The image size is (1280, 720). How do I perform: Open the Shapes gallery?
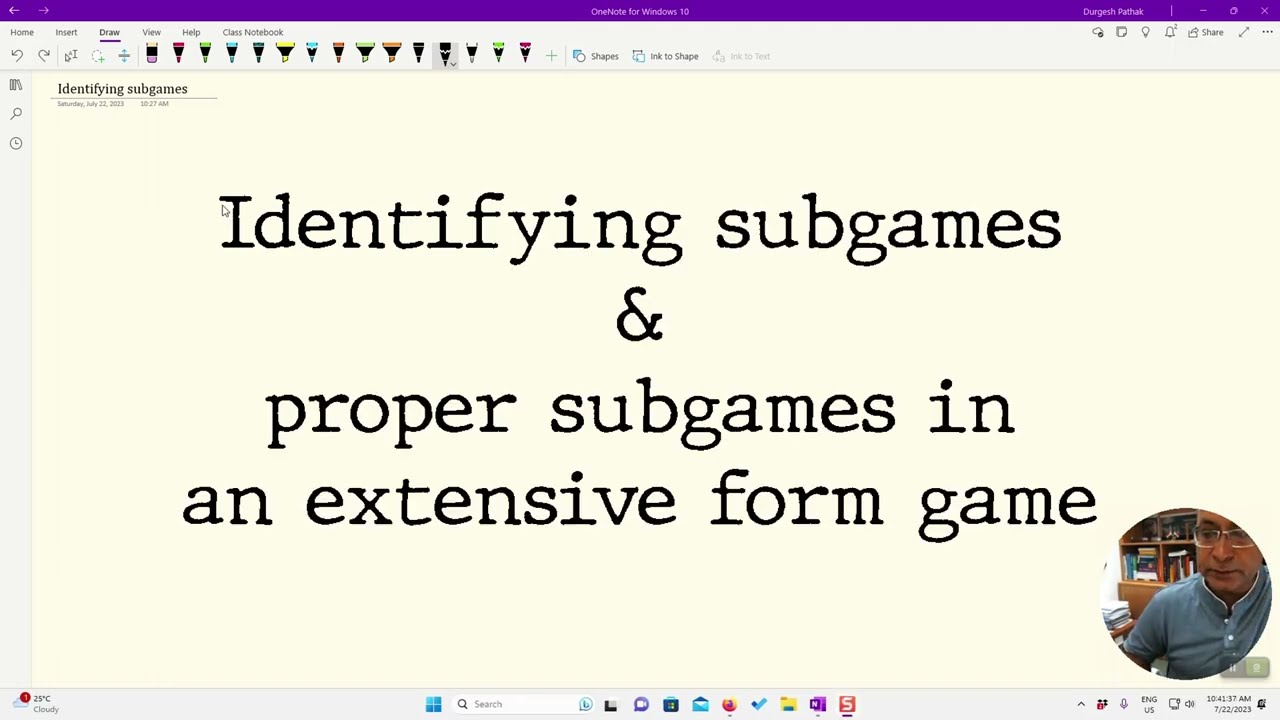(596, 56)
